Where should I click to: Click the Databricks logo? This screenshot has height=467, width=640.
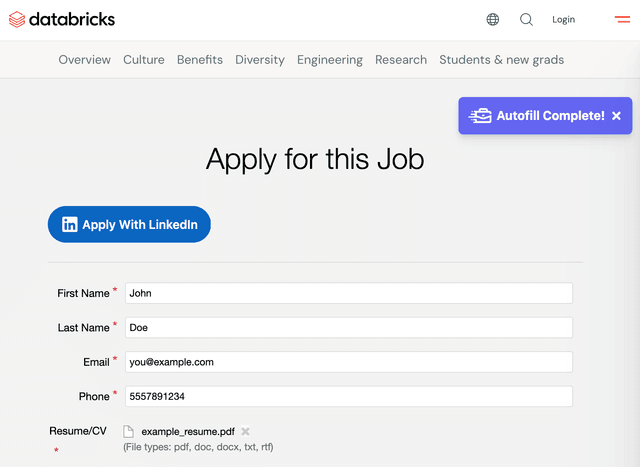(62, 19)
